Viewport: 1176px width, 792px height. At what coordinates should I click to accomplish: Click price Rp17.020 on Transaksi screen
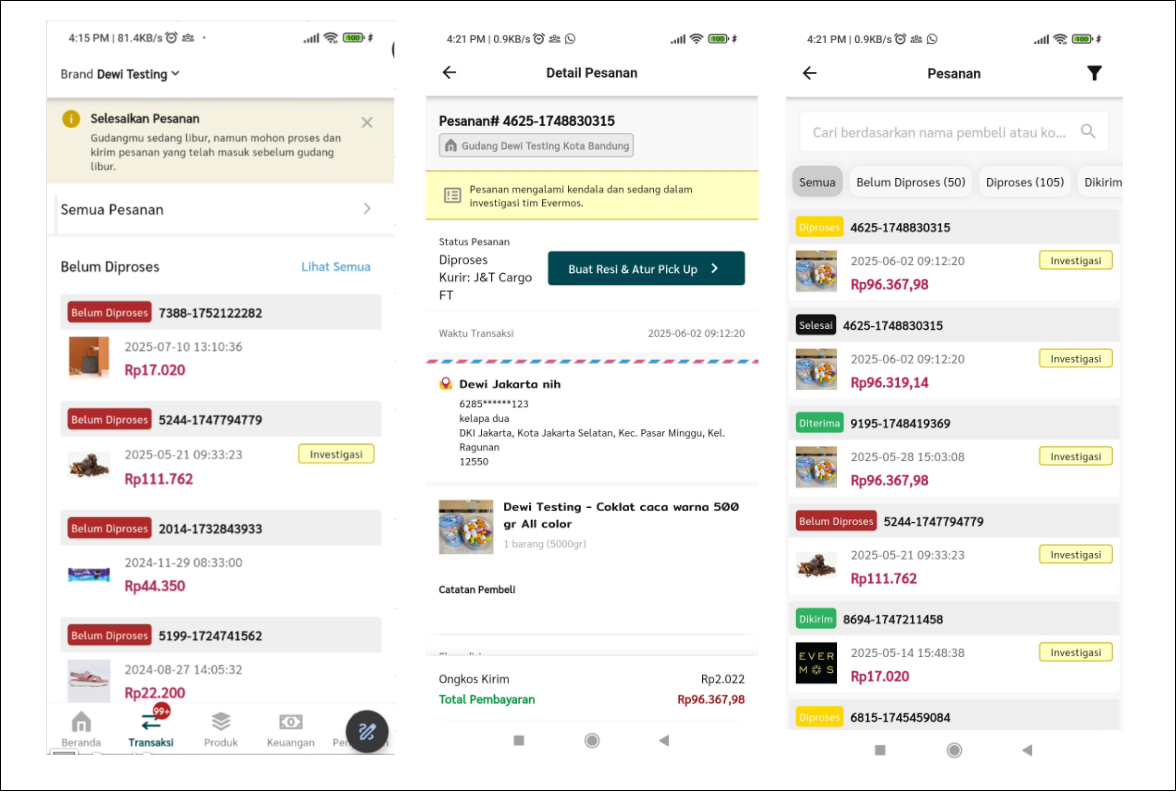point(154,370)
